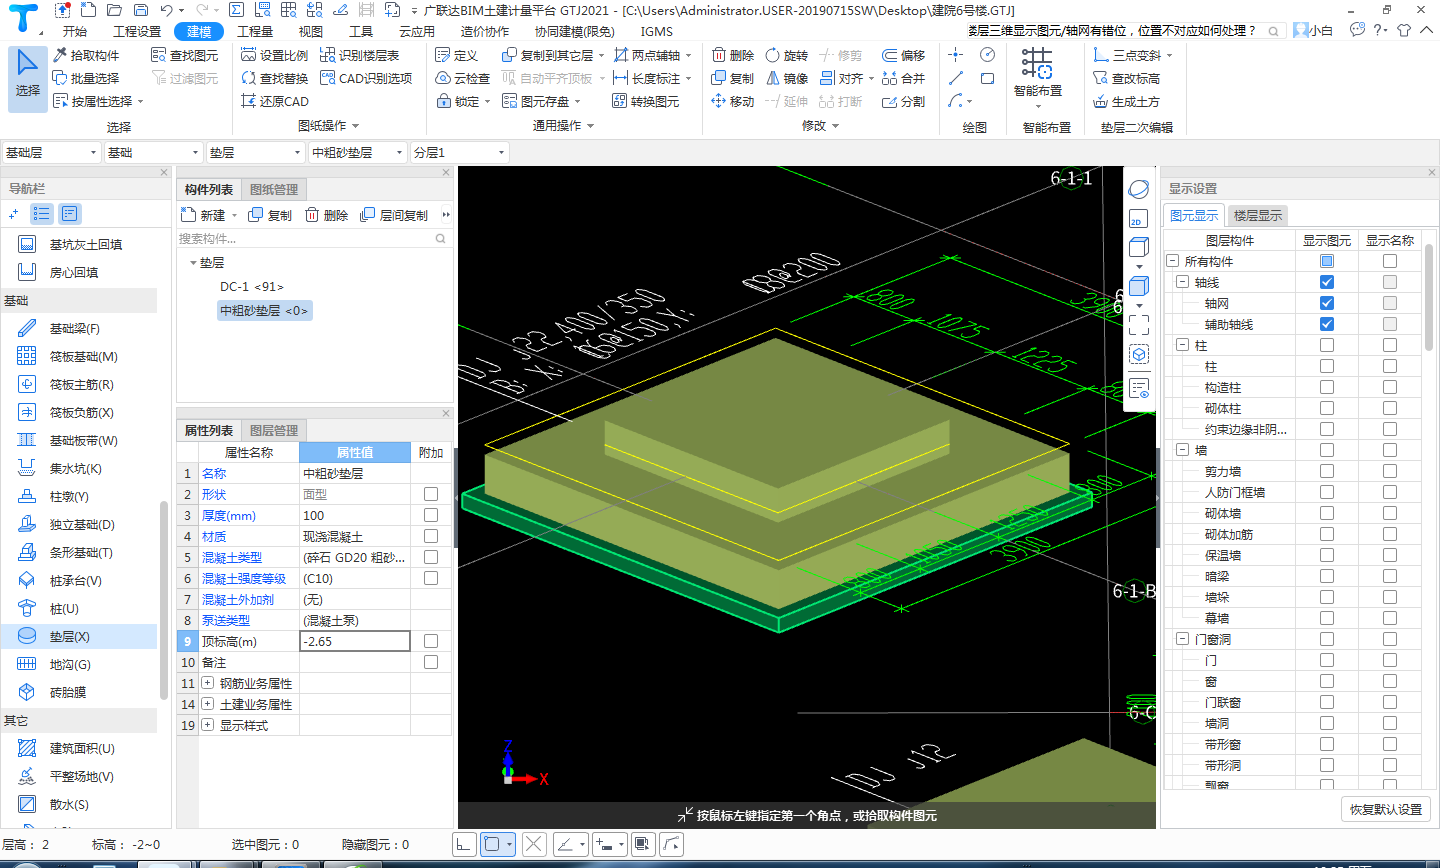
Task: Click 查找替换 find and replace
Action: pos(275,78)
